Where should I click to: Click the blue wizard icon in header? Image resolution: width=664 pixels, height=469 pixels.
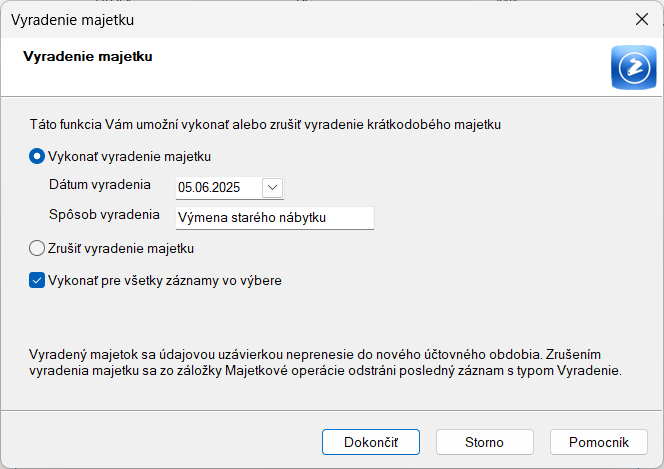pos(634,67)
